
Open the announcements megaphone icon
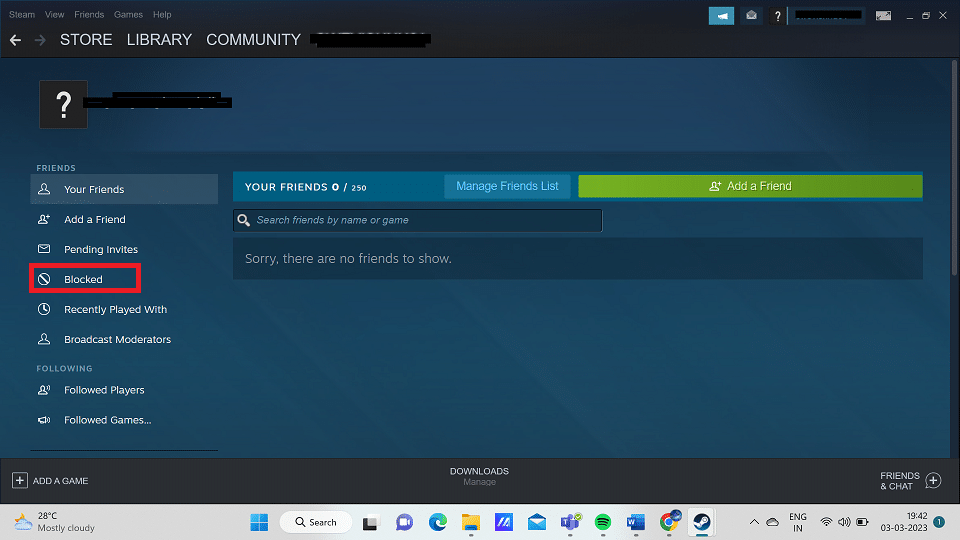[x=721, y=16]
